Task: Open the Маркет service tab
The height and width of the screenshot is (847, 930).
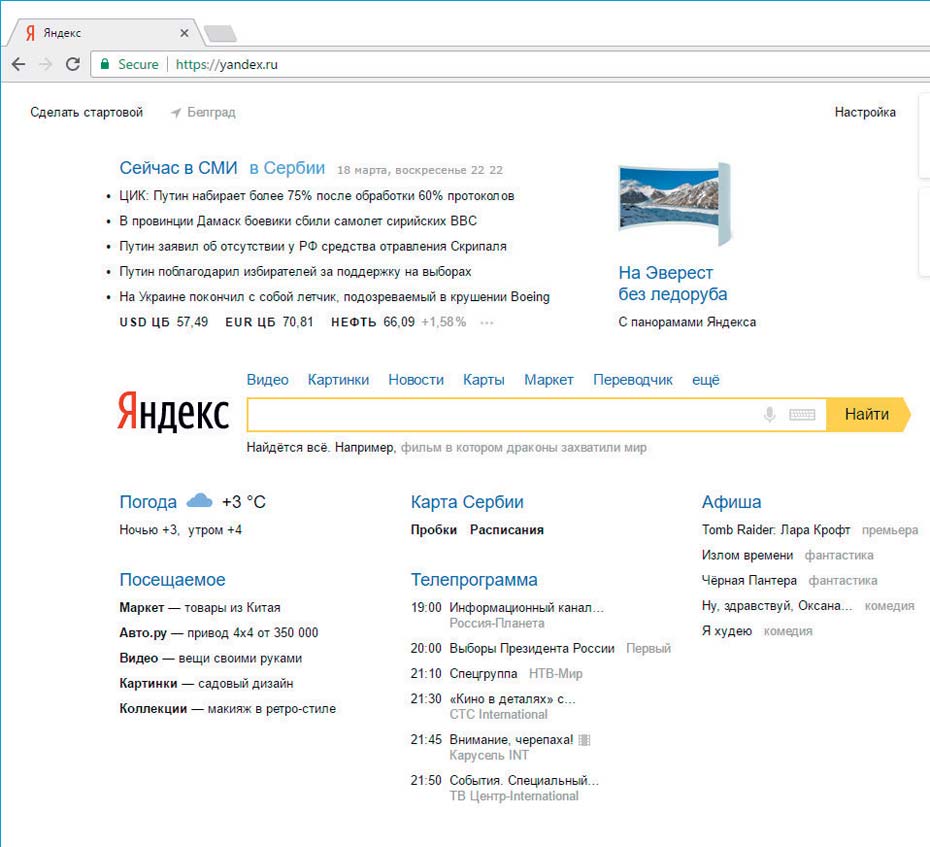Action: coord(549,380)
